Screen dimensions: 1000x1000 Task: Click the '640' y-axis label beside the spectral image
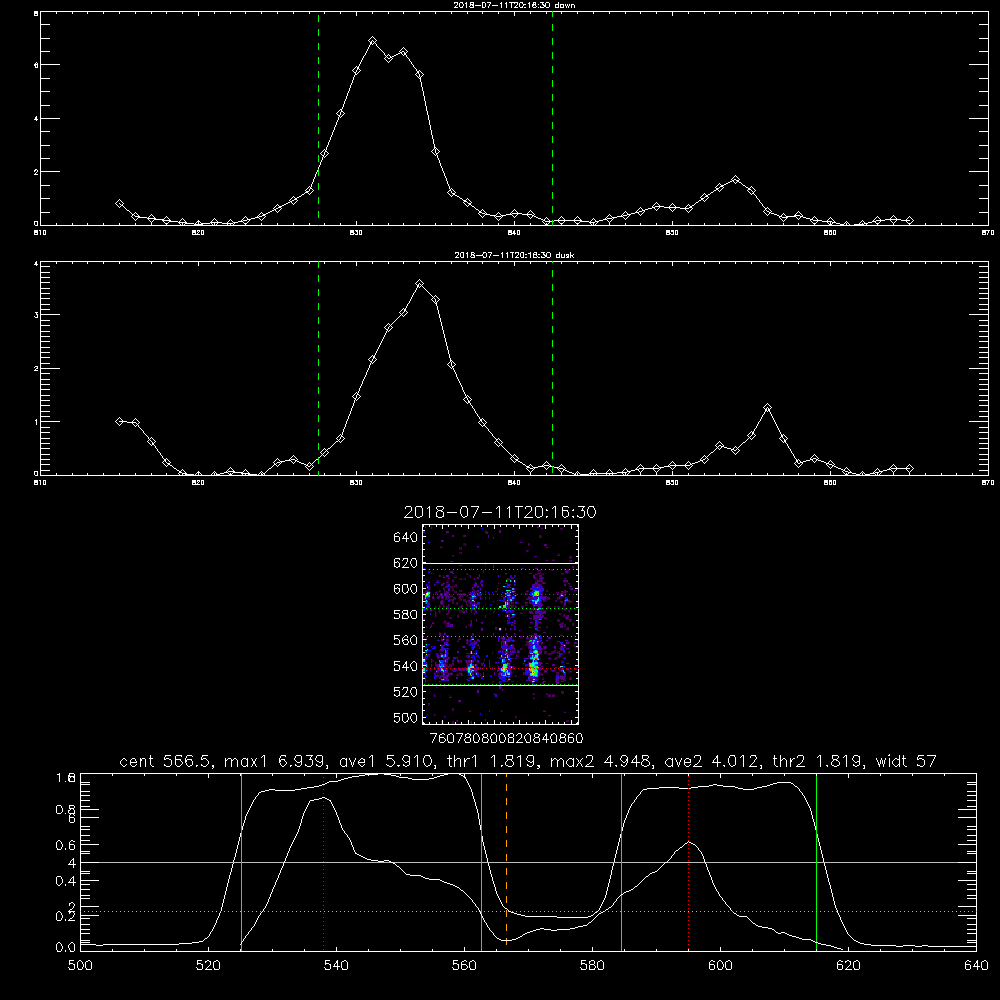pos(406,538)
